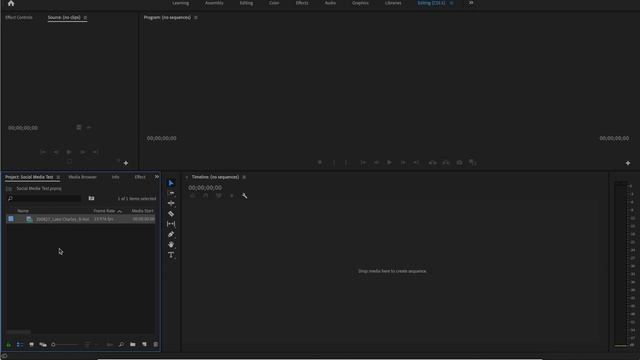The height and width of the screenshot is (360, 640).
Task: Open Program monitor Button Editor plus icon
Action: (628, 163)
